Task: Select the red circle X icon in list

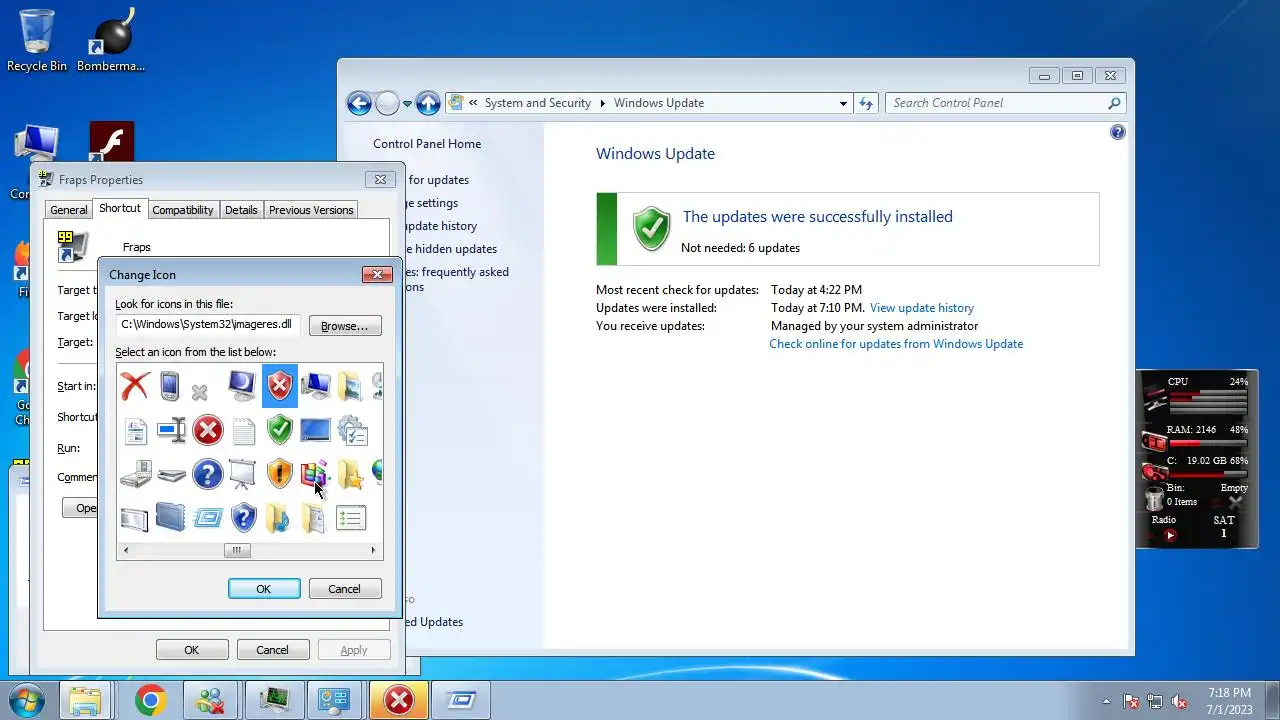Action: (x=207, y=431)
